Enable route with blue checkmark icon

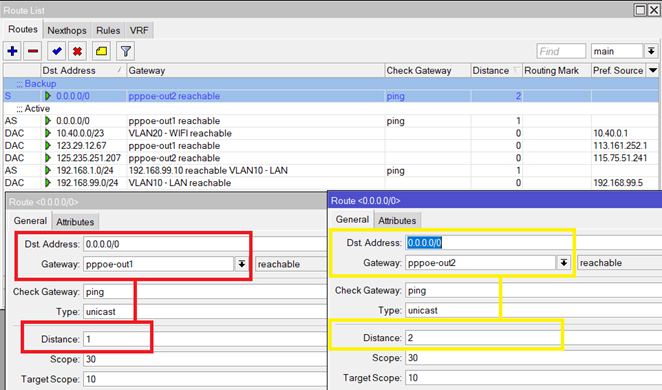coord(57,51)
